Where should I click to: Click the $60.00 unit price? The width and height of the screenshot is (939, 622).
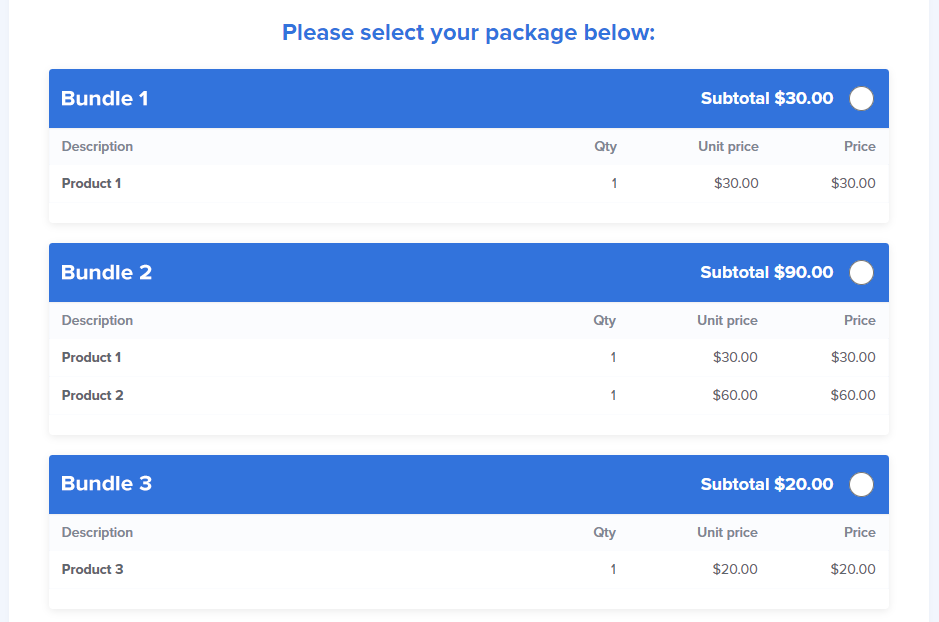(x=734, y=395)
